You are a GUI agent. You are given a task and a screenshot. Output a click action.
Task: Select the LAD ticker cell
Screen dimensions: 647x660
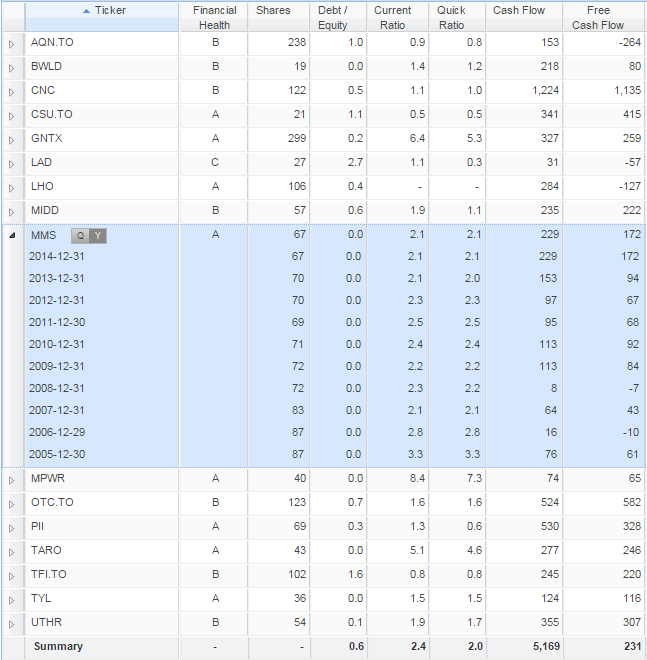point(102,162)
